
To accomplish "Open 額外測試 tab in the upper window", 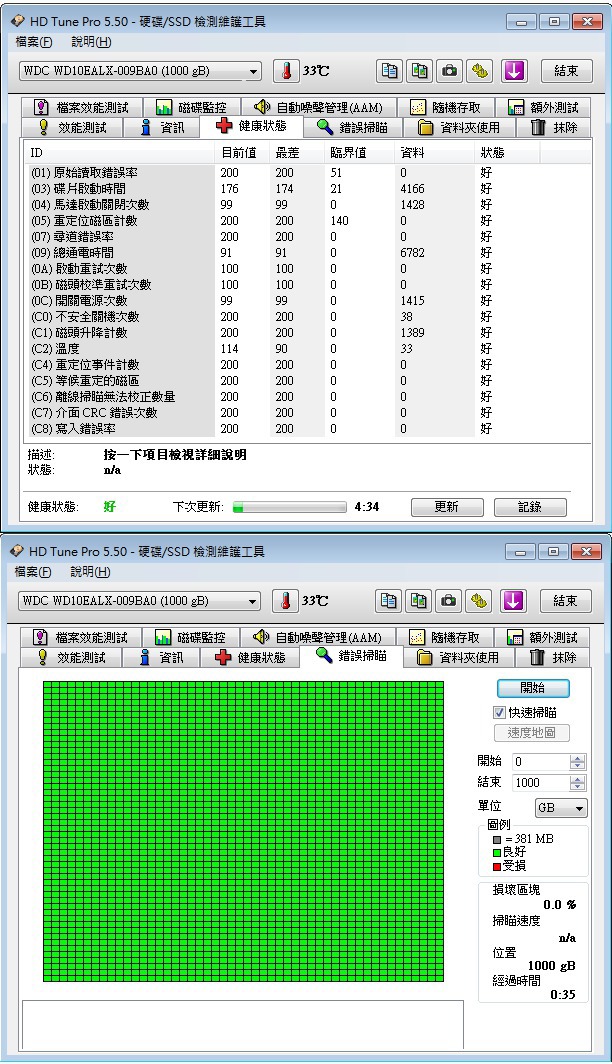I will [x=543, y=107].
